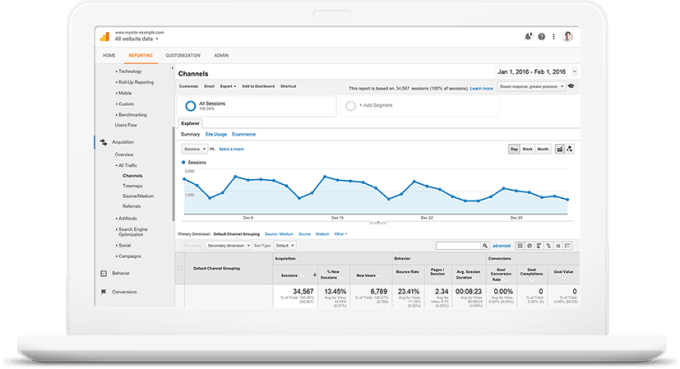The height and width of the screenshot is (369, 680).
Task: Click the All Sessions segment circle
Action: (190, 106)
